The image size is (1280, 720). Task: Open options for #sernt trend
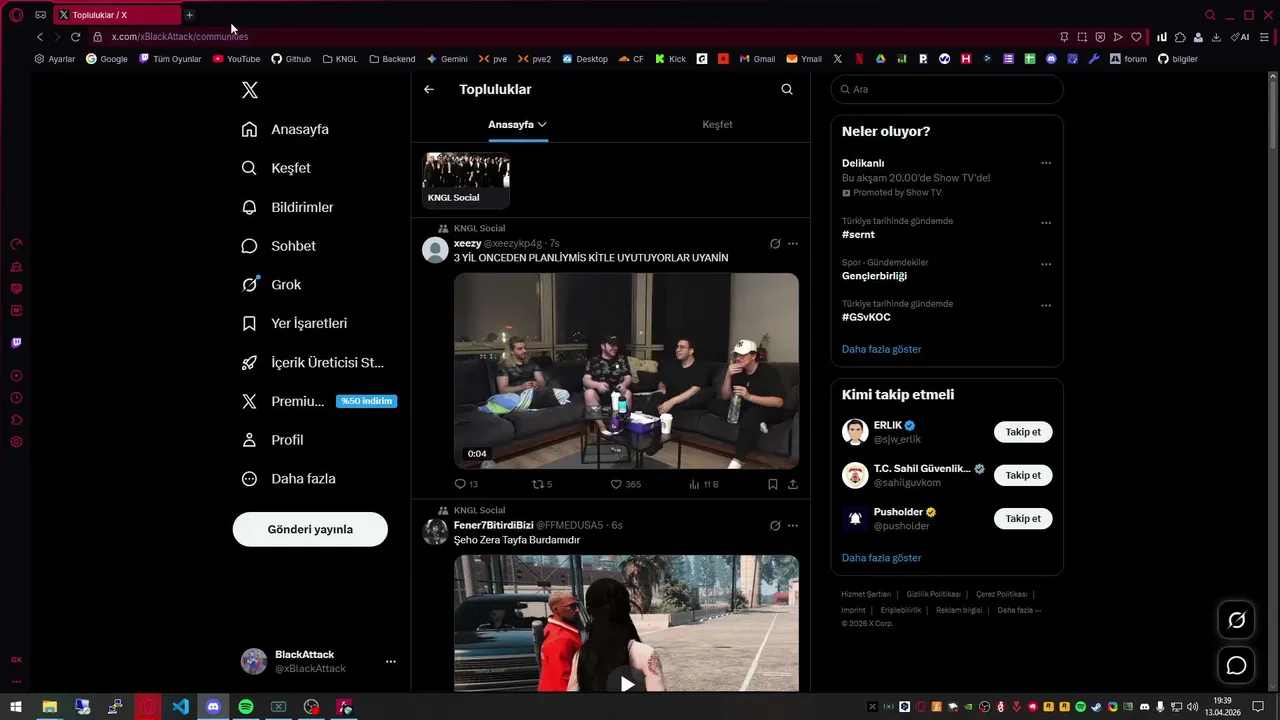click(1046, 223)
